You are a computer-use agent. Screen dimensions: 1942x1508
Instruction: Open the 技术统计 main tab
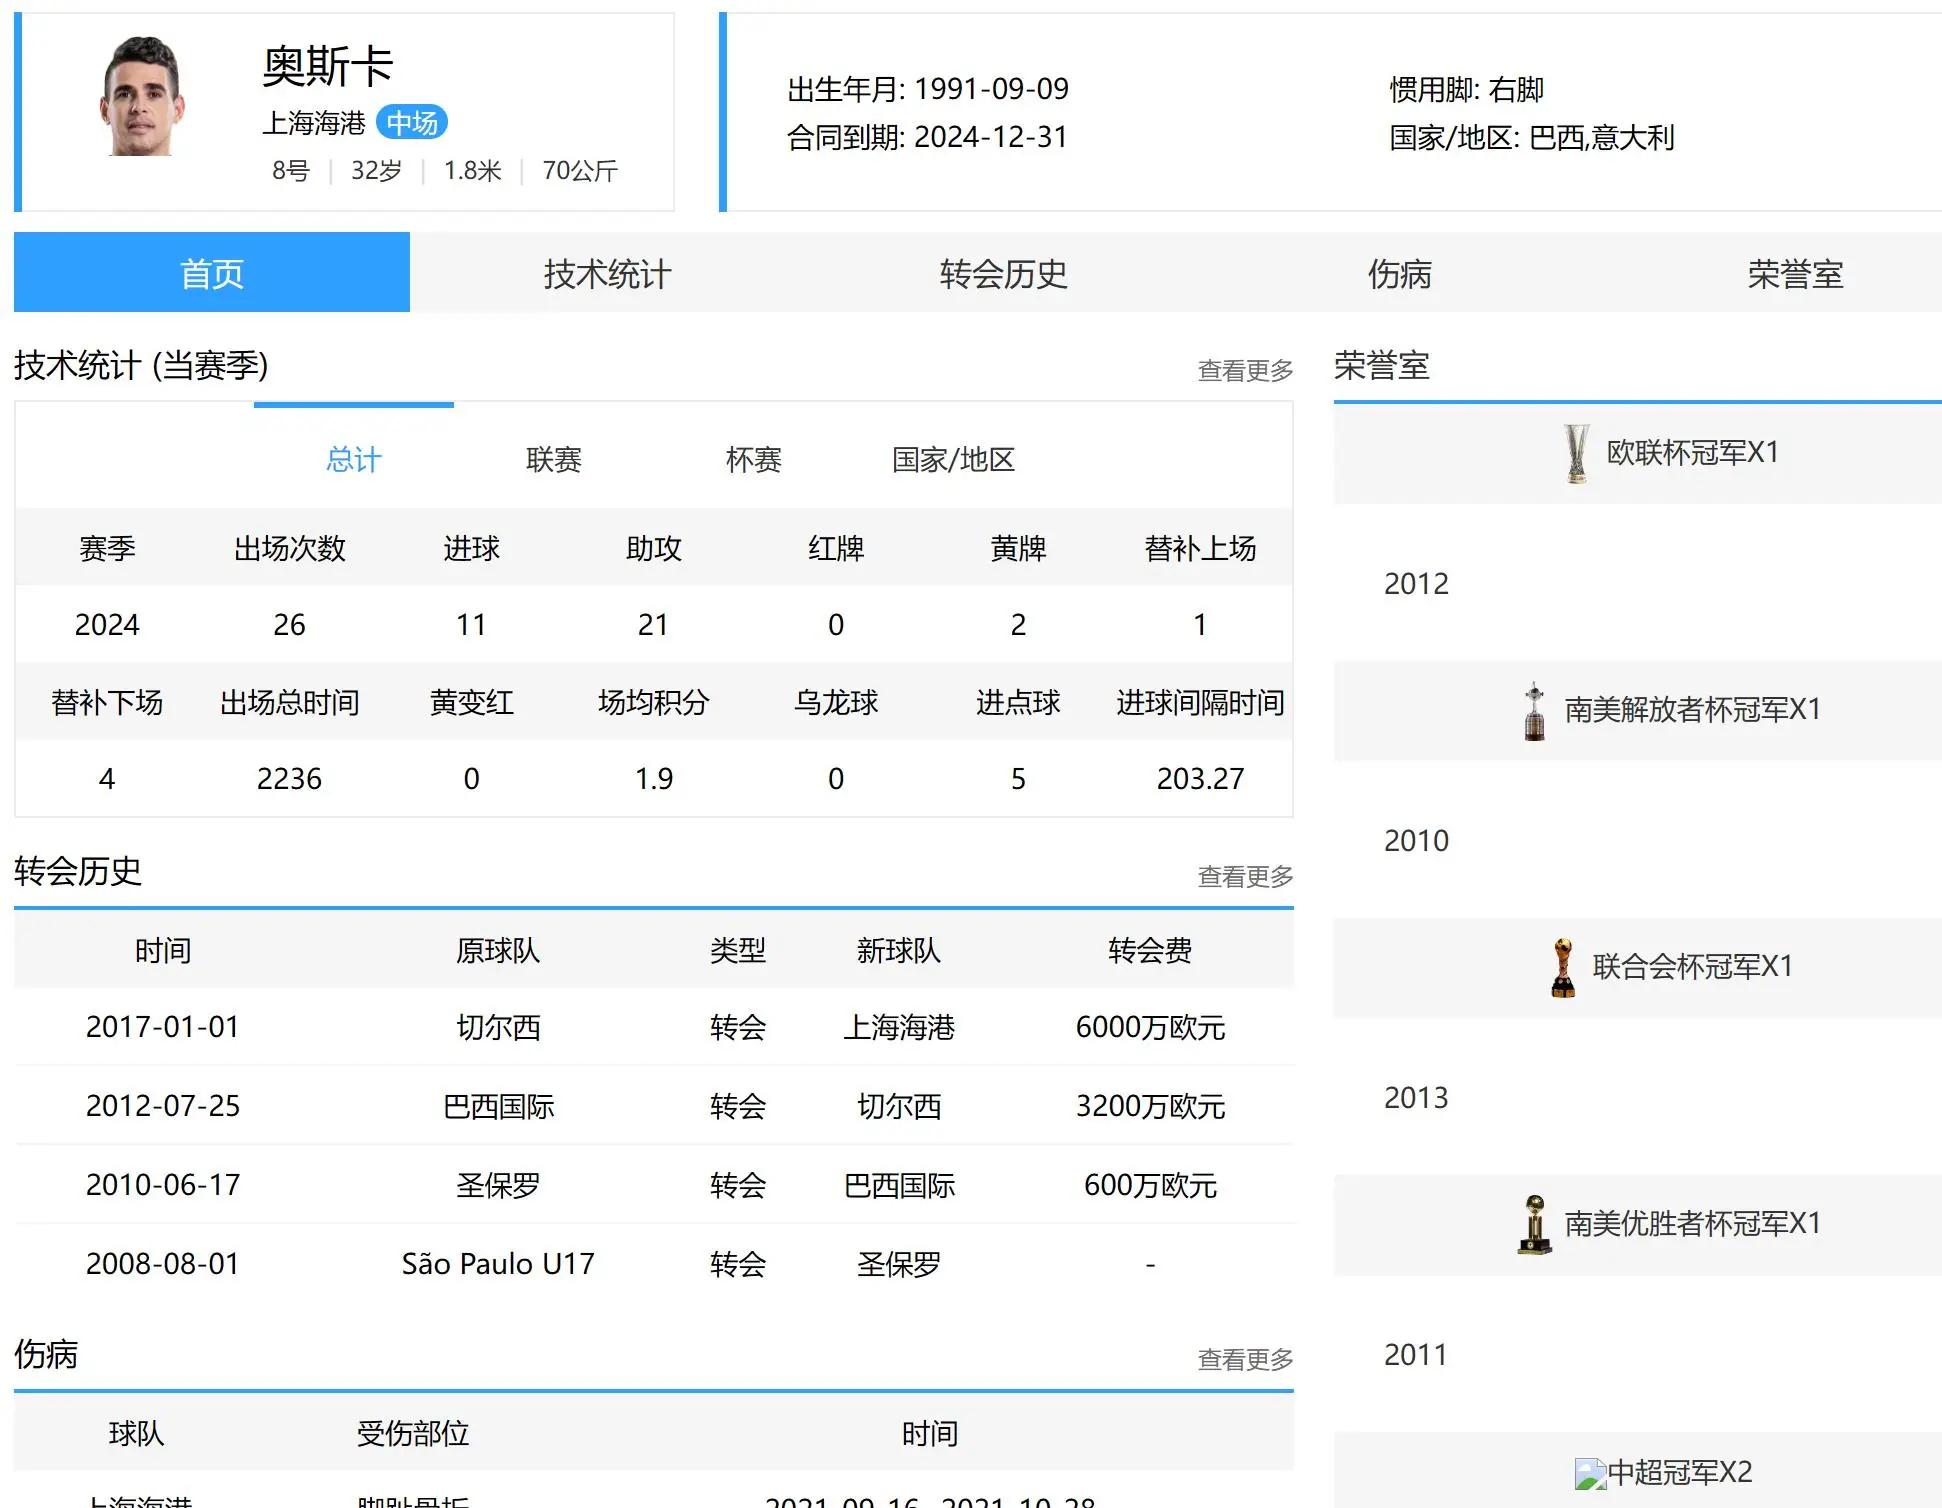607,273
